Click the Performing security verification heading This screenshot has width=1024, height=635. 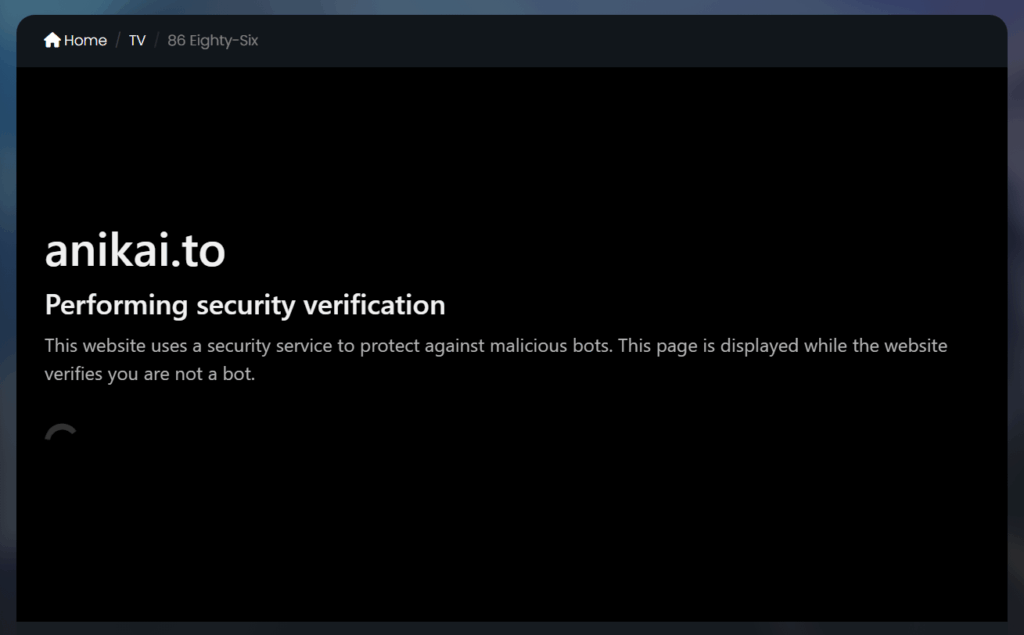click(x=245, y=305)
